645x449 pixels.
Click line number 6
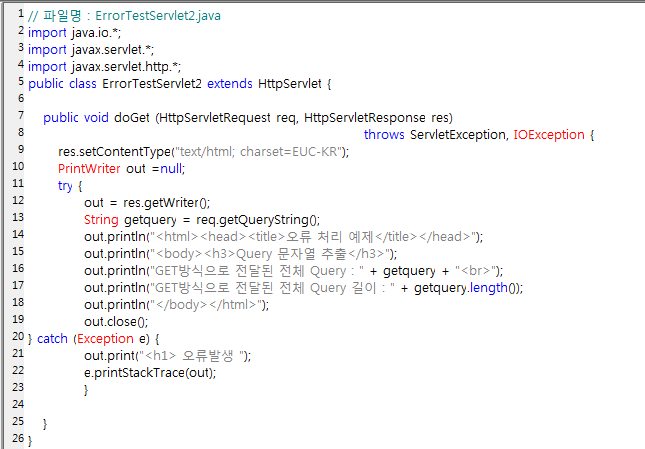pos(21,98)
